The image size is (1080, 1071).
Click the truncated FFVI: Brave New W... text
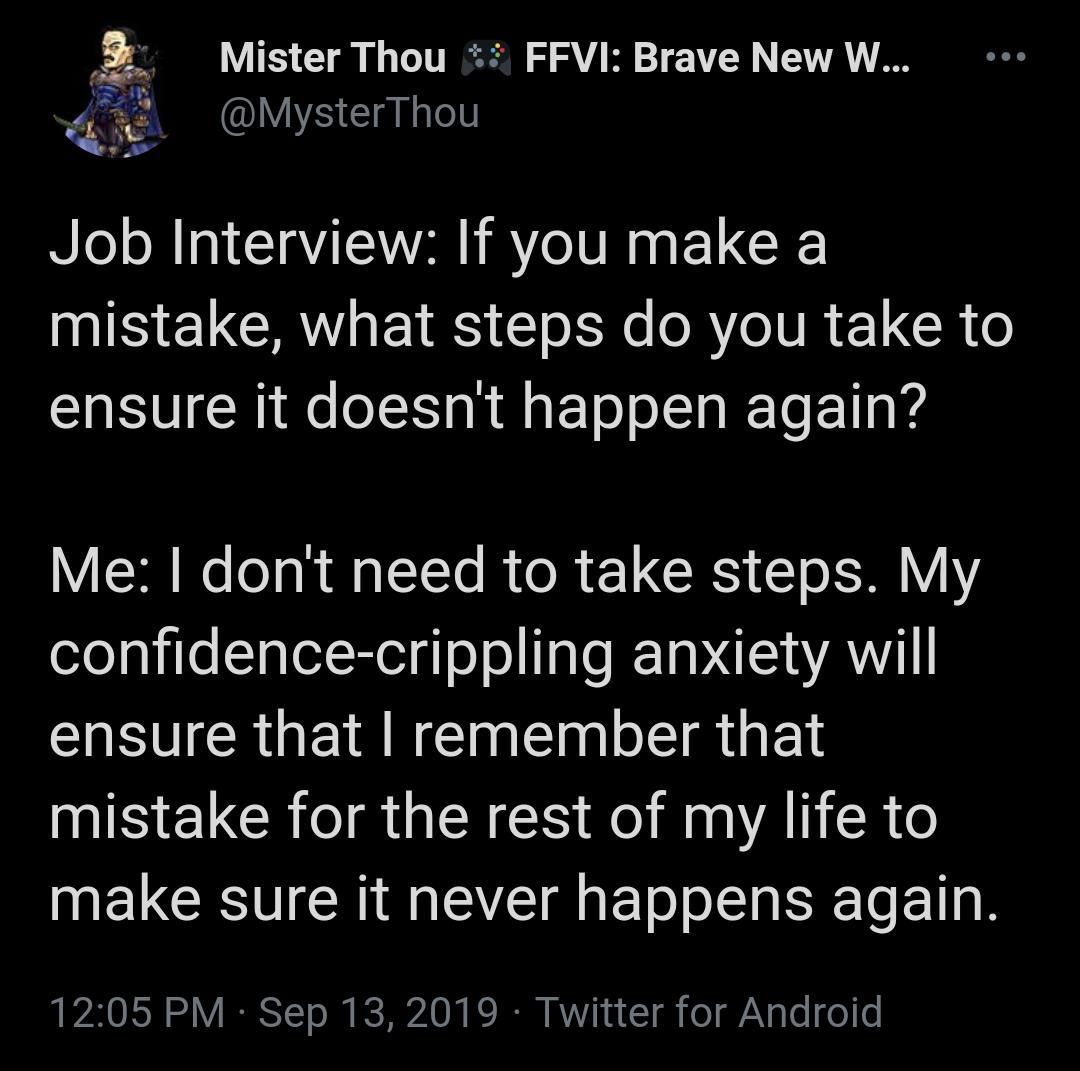click(718, 59)
